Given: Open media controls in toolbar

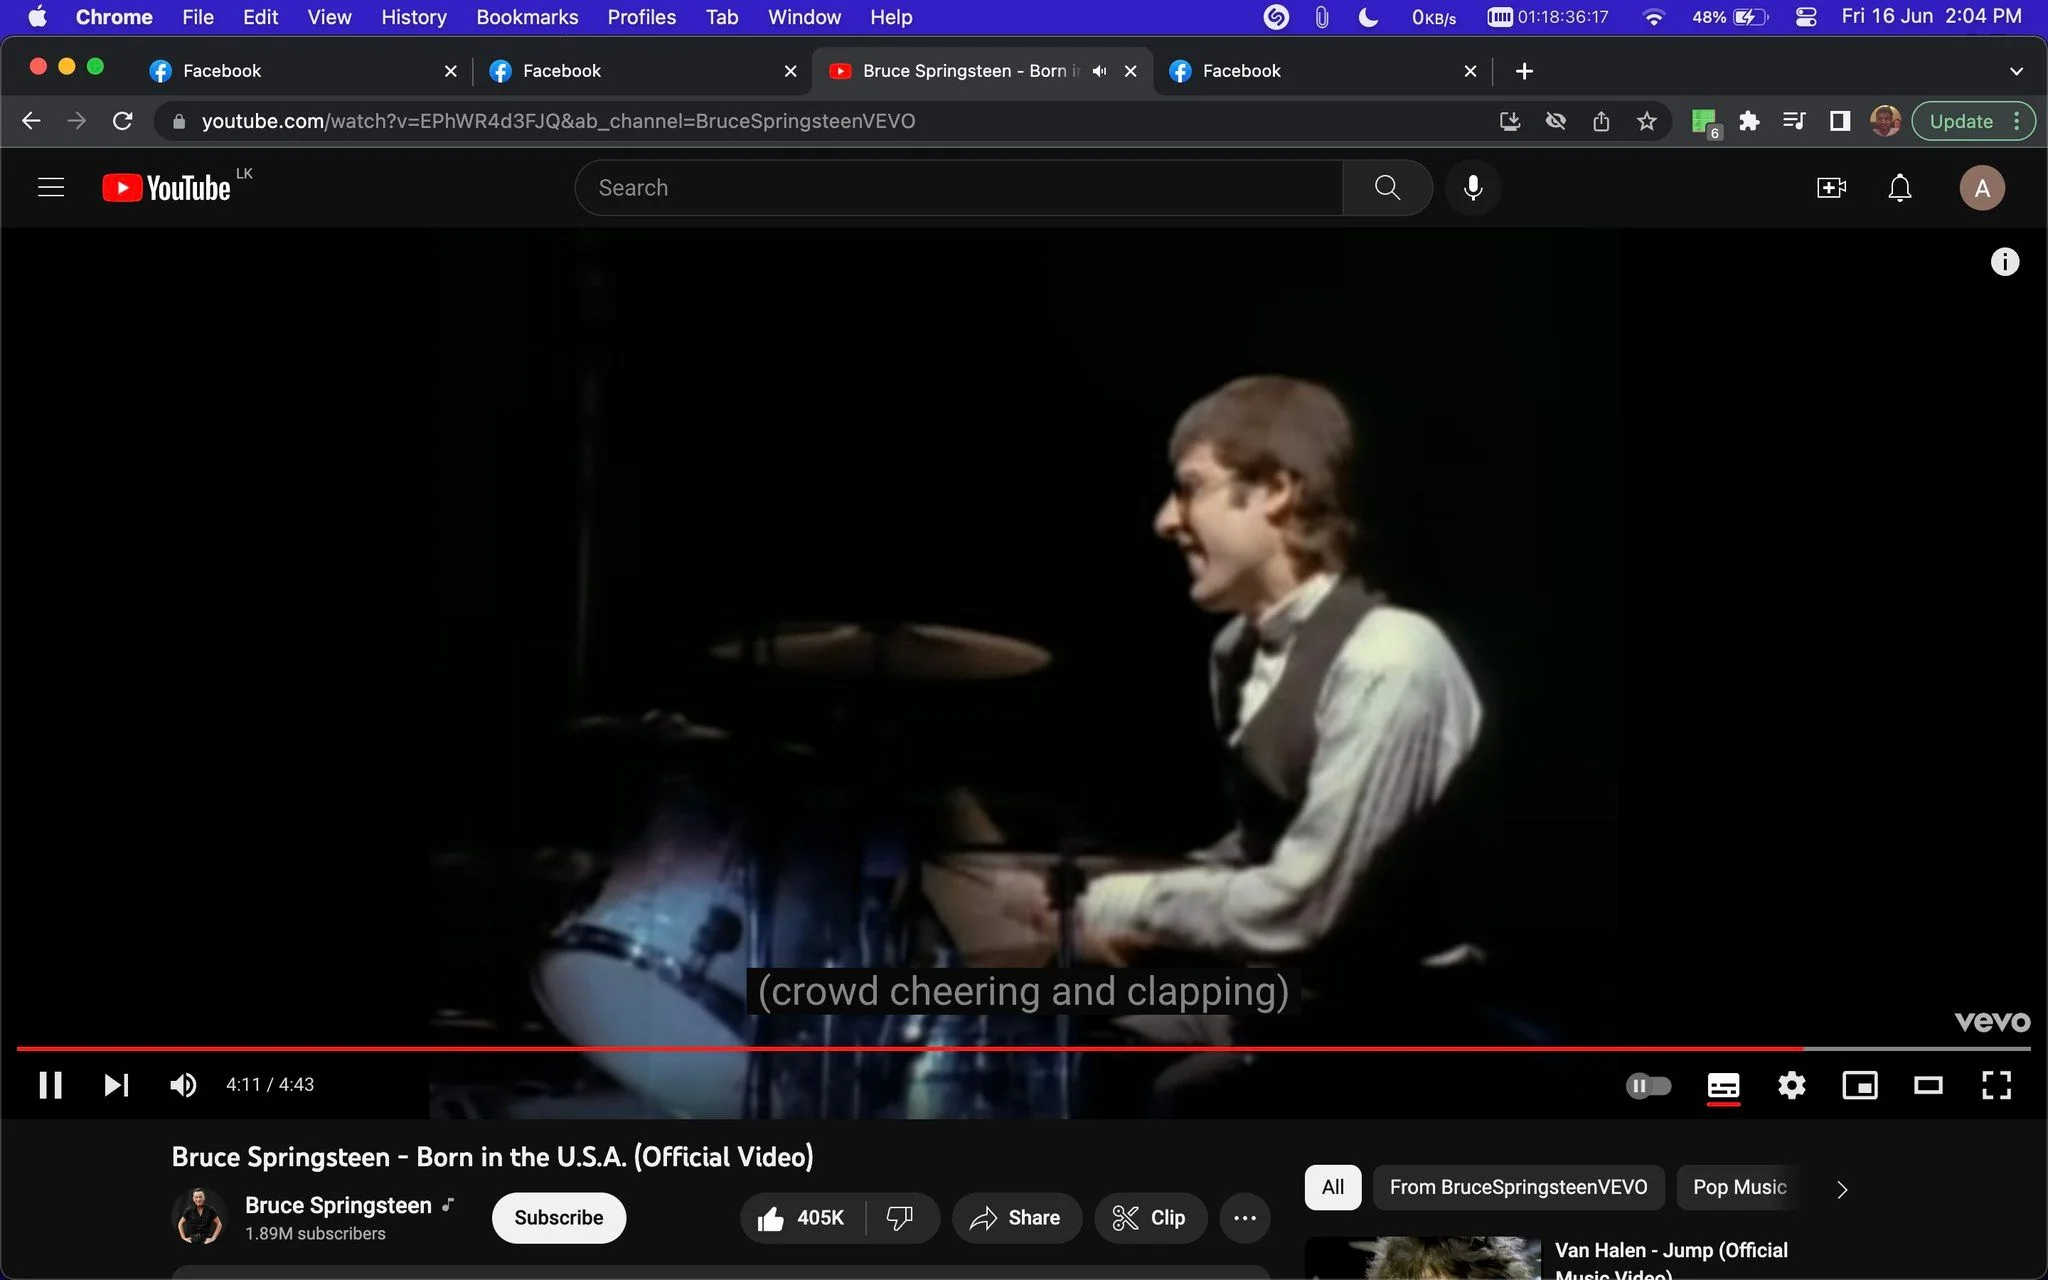Looking at the screenshot, I should [x=1794, y=121].
